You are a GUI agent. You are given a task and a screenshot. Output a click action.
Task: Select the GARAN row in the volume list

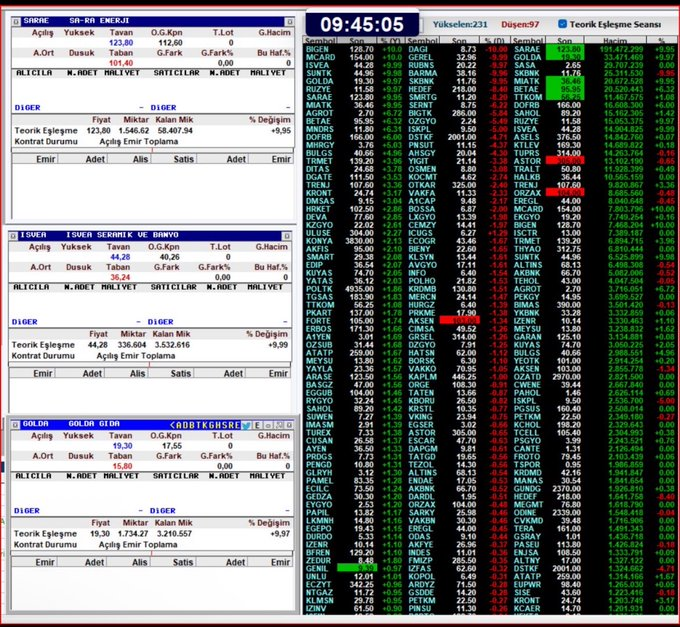594,336
